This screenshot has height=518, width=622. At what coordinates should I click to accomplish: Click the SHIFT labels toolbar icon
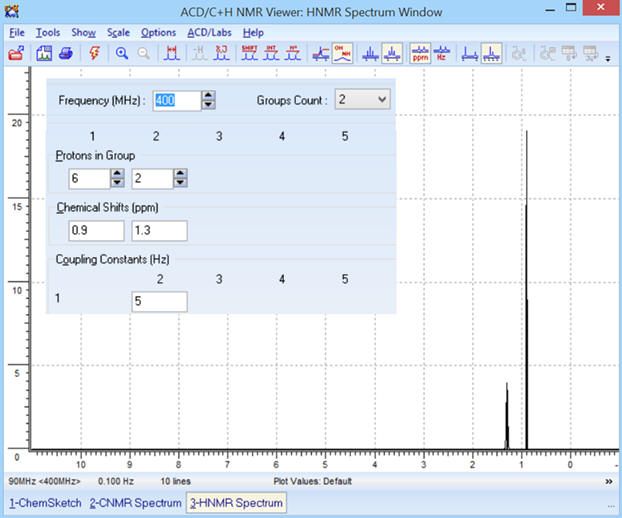[250, 53]
